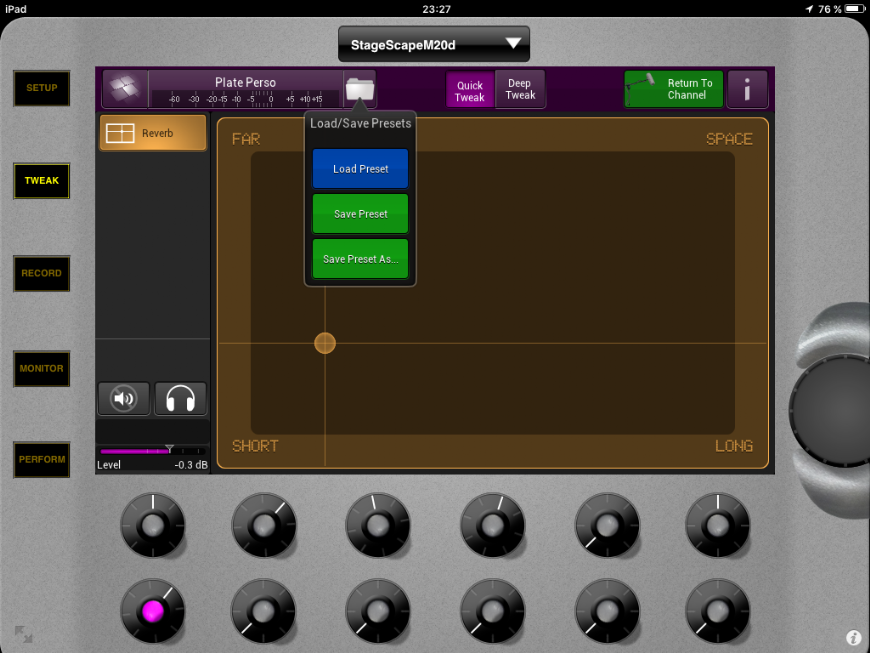Open the StageScapeM20d device dropdown
The image size is (870, 653).
tap(434, 44)
